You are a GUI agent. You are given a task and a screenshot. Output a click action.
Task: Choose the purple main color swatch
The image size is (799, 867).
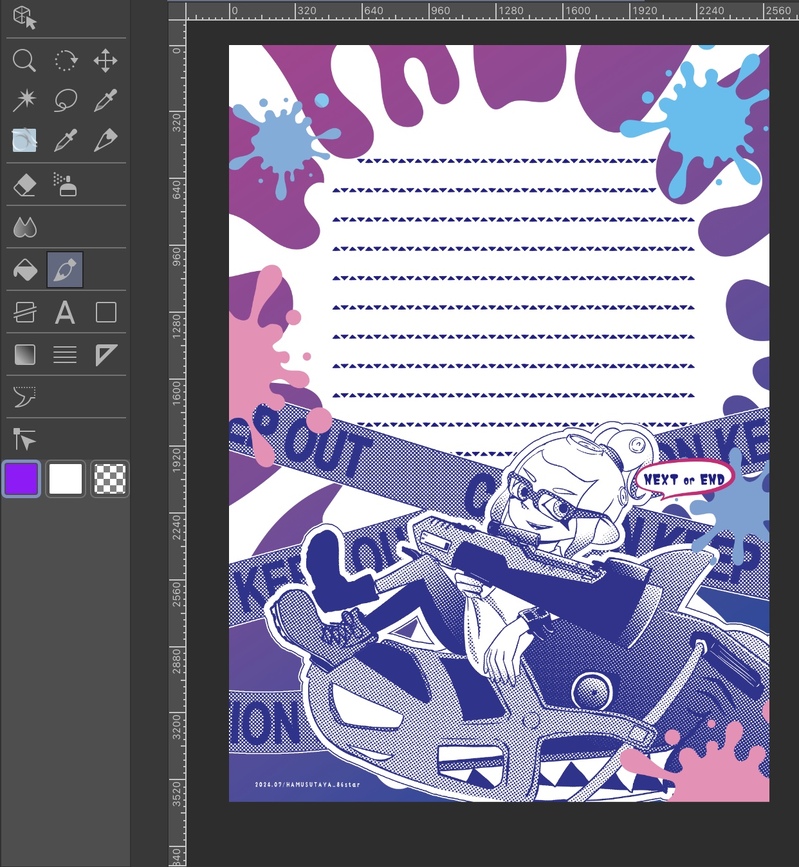22,479
